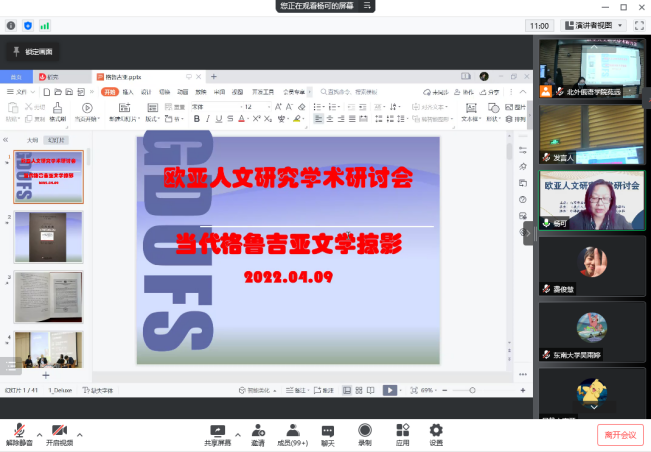Select the 幻灯片 tab in slide panel
Image resolution: width=651 pixels, height=452 pixels.
tap(59, 140)
